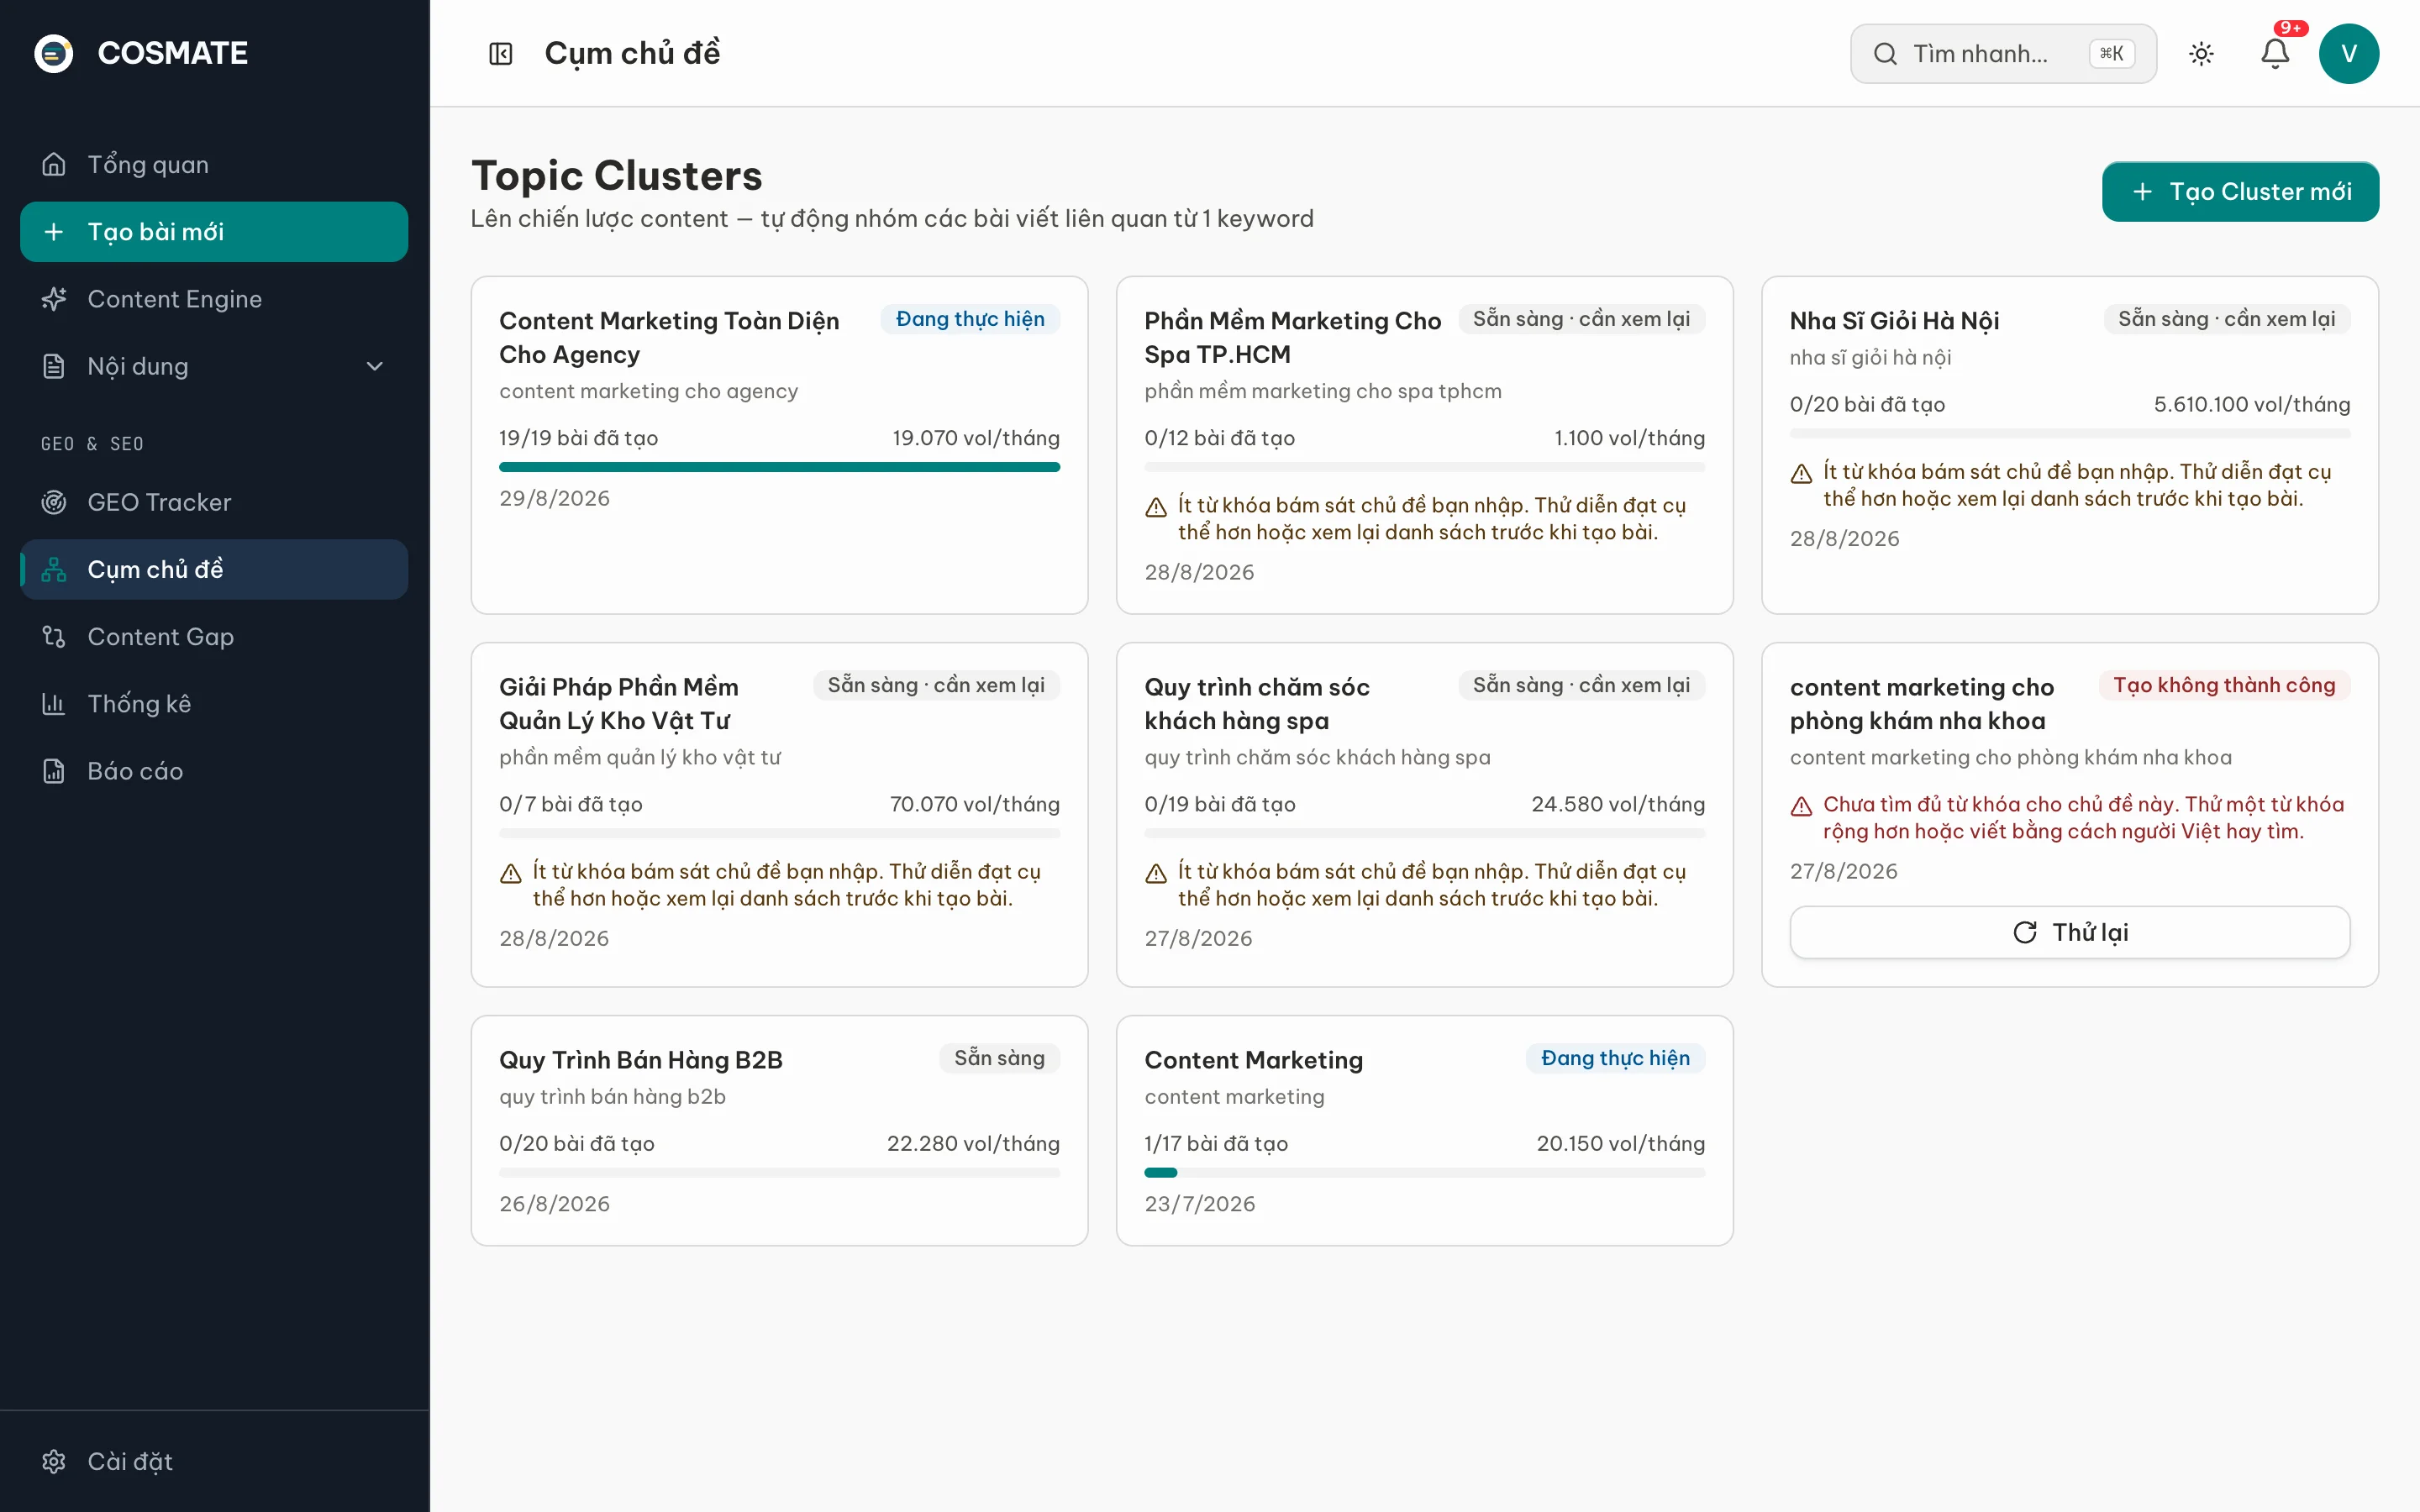Click the Tạo bài mới button
This screenshot has width=2420, height=1512.
point(214,232)
